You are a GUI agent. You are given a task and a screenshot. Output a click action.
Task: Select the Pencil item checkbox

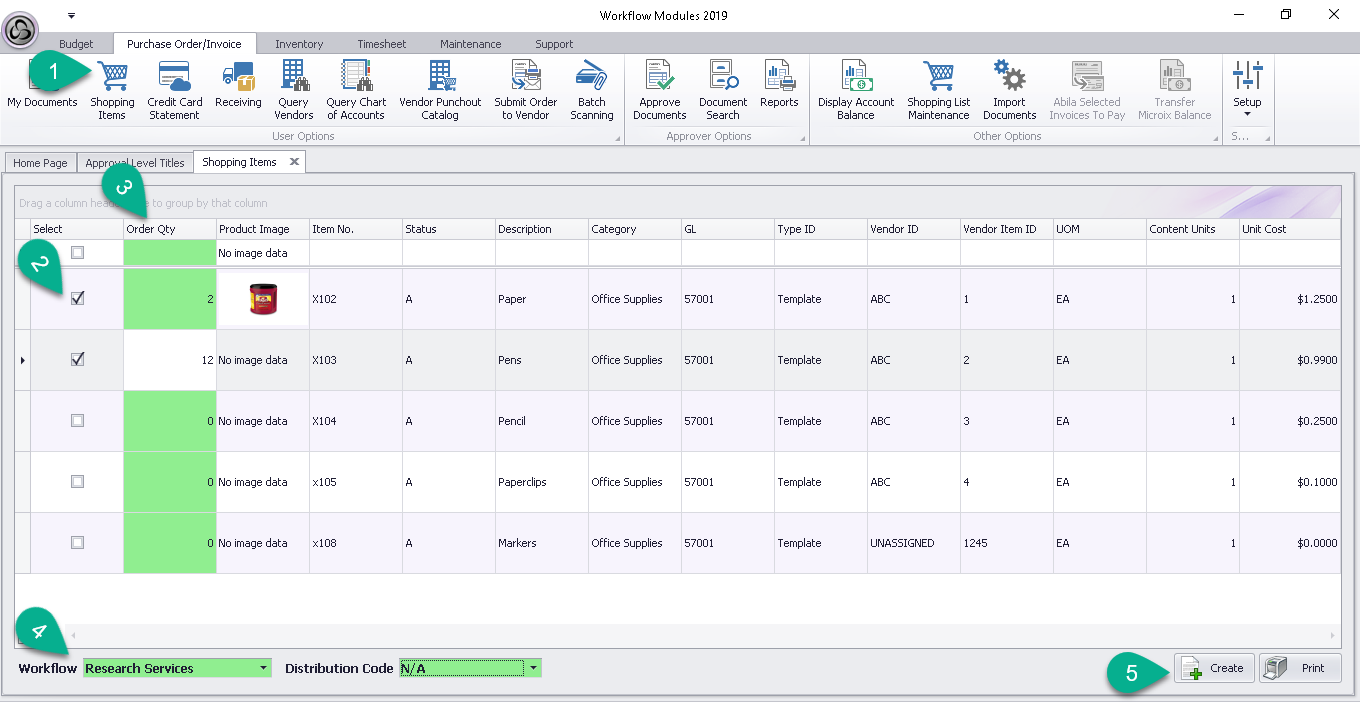click(78, 421)
